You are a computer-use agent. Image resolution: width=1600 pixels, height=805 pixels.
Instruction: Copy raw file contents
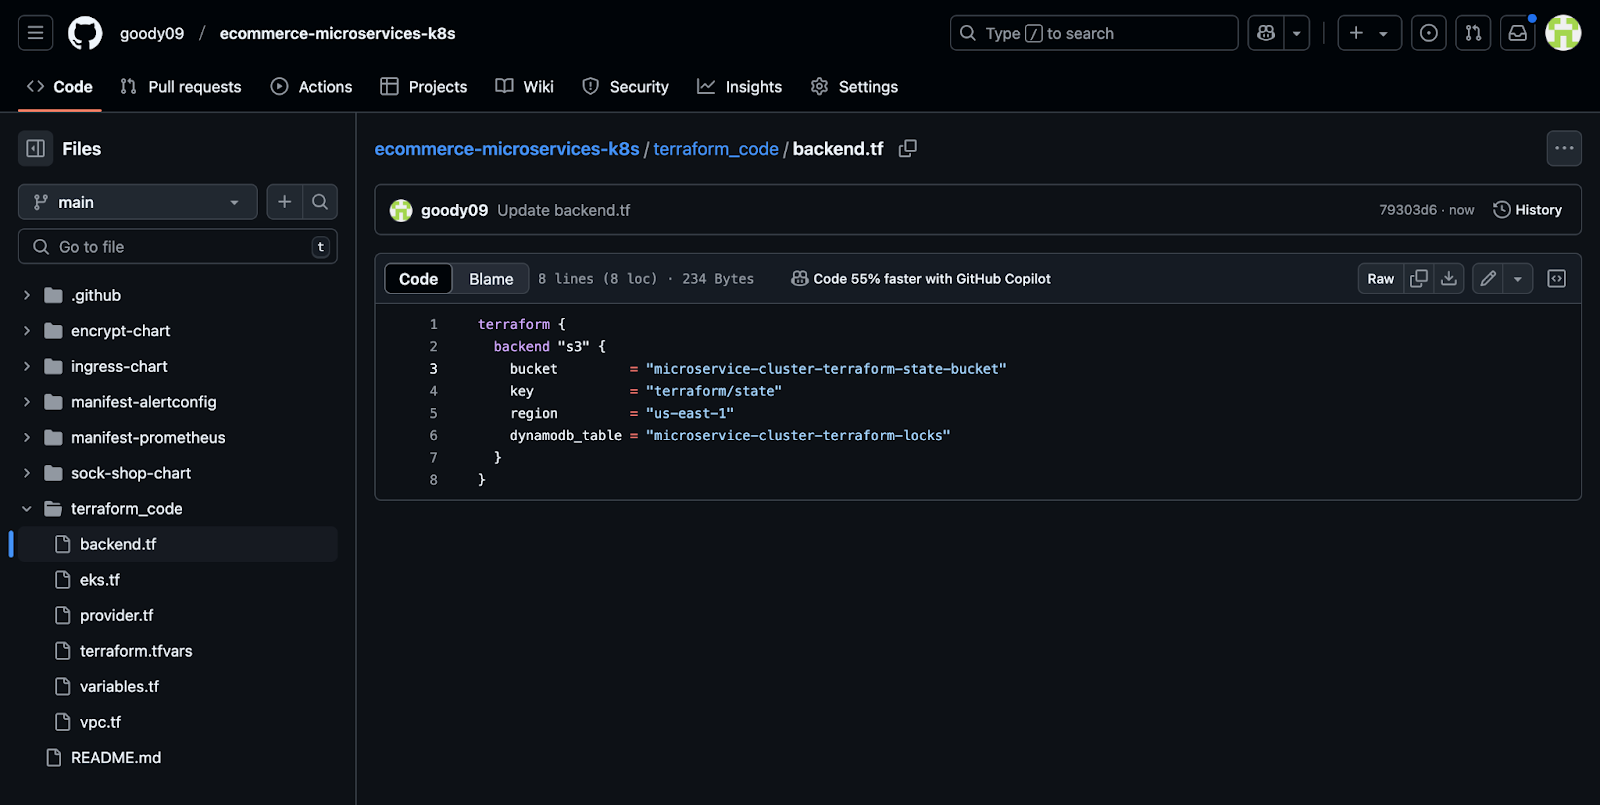coord(1419,279)
